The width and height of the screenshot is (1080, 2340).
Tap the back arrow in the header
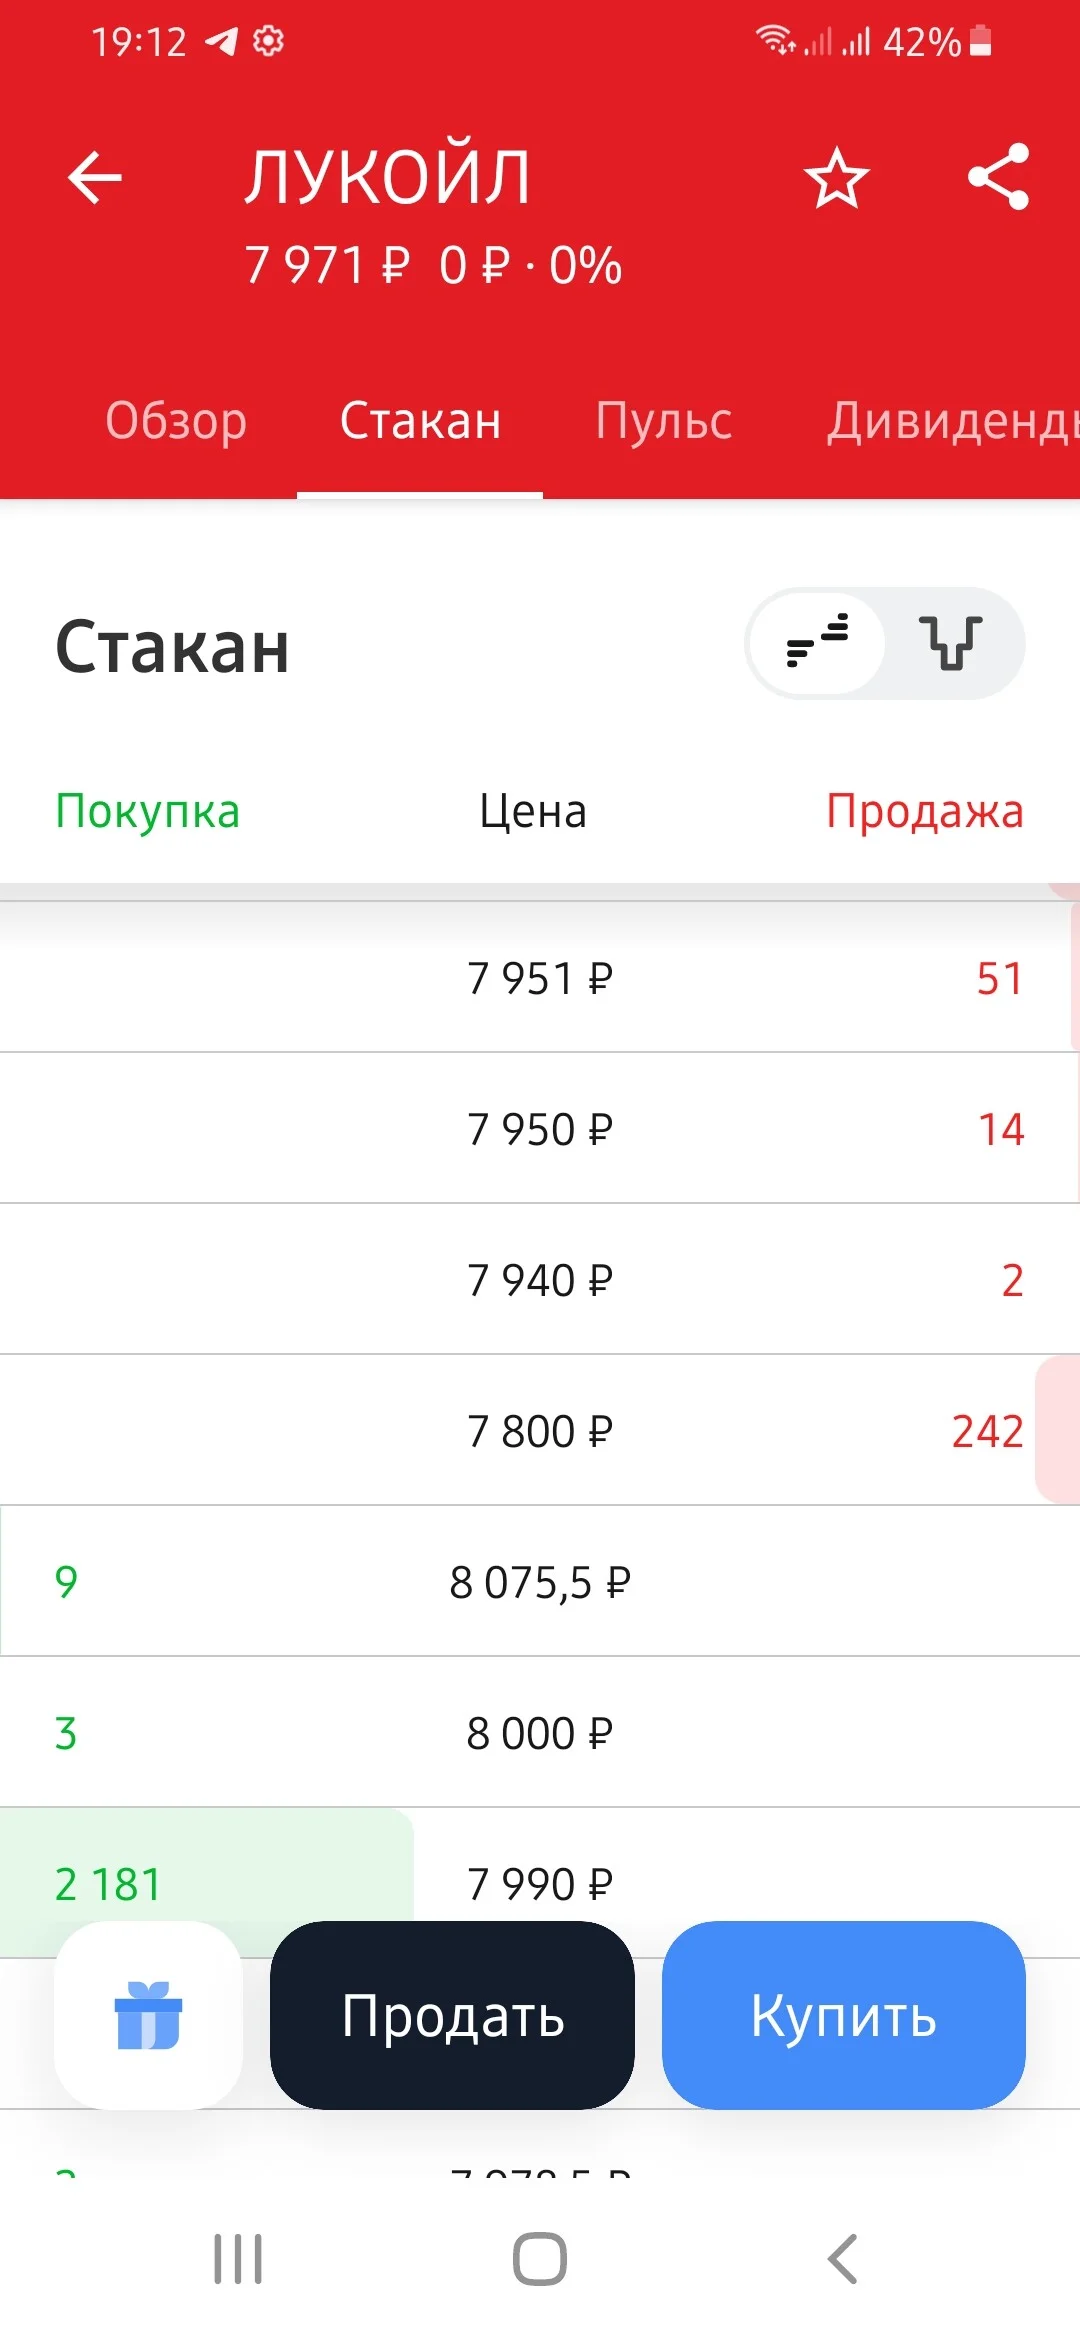[95, 178]
